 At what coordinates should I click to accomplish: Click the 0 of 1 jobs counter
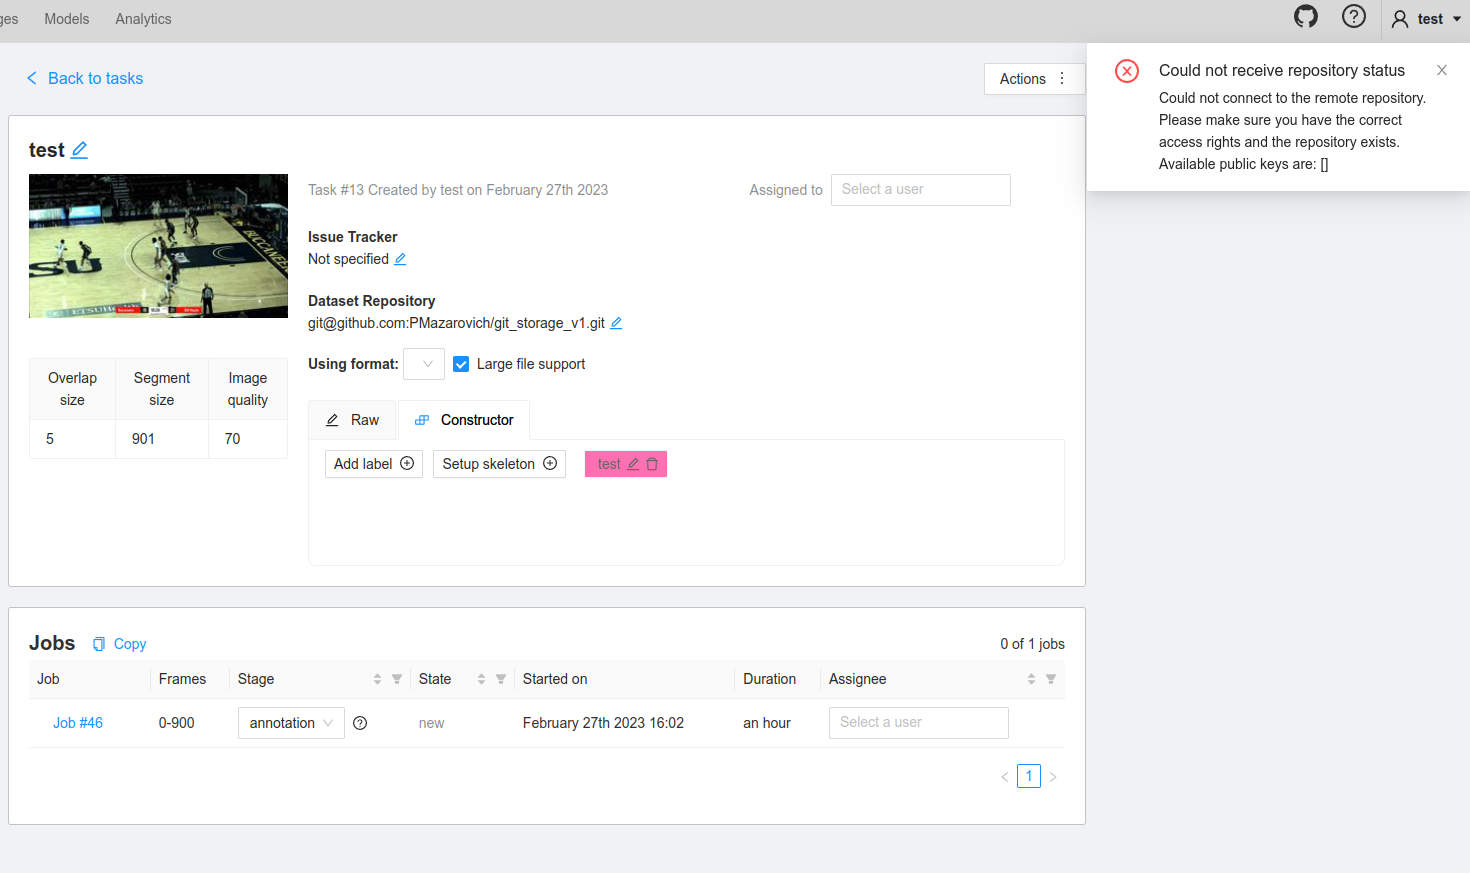pos(1032,644)
